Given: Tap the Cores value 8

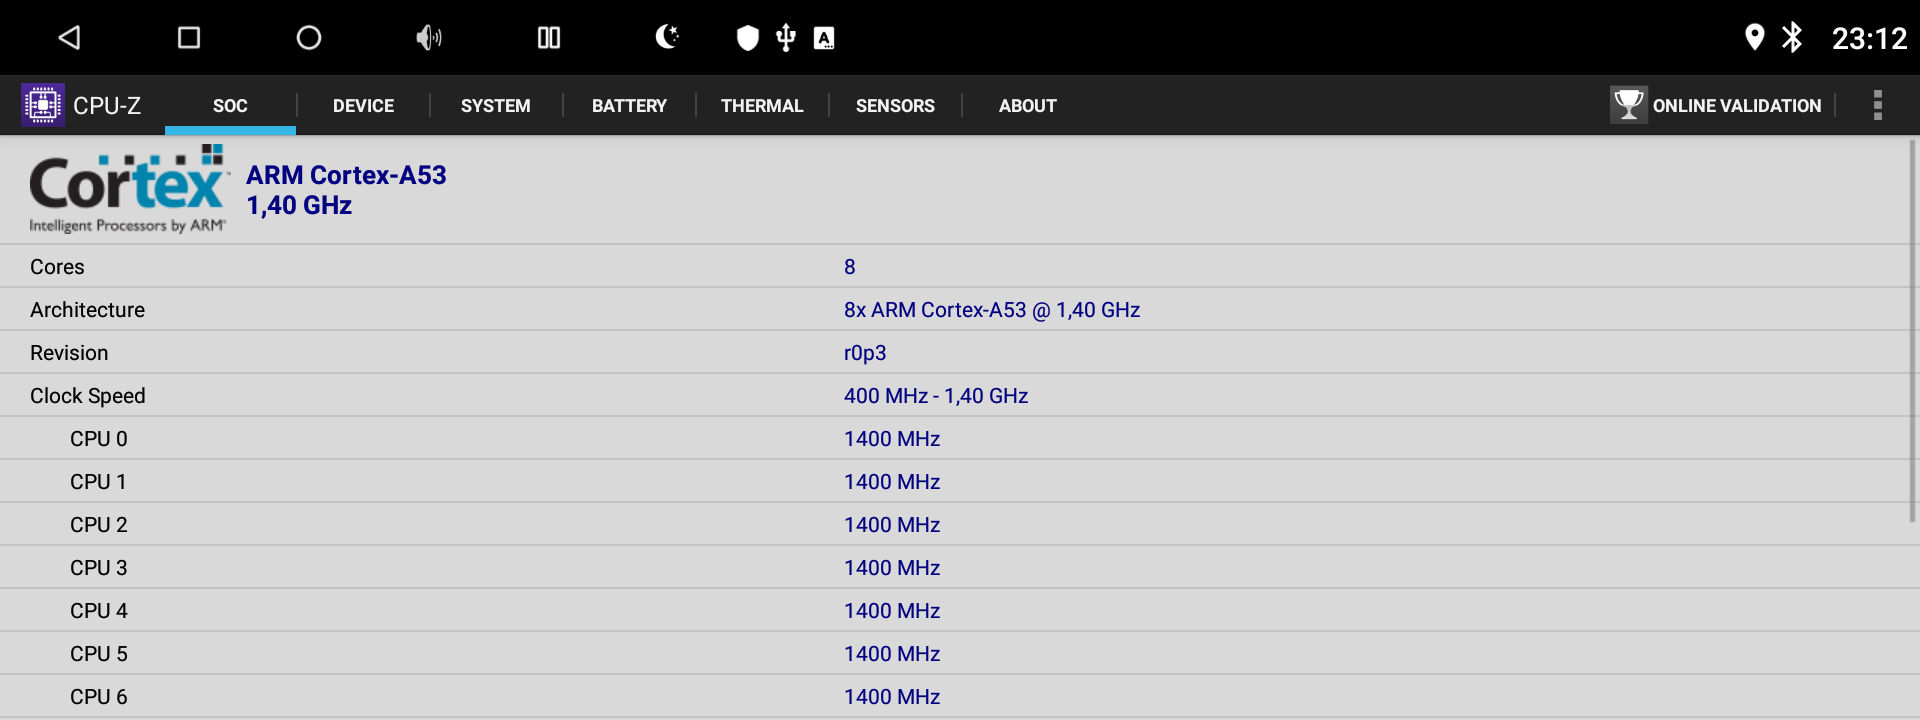Looking at the screenshot, I should (849, 267).
